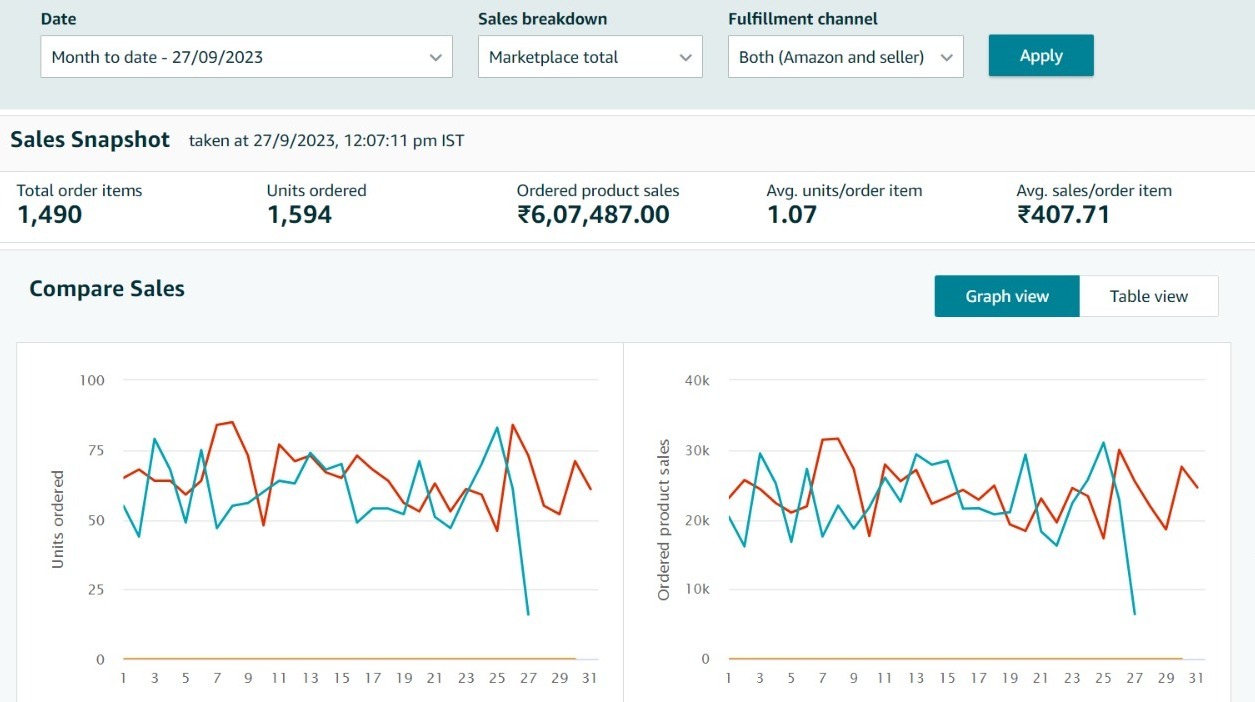This screenshot has width=1255, height=702.
Task: Switch to Graph view
Action: [1006, 296]
